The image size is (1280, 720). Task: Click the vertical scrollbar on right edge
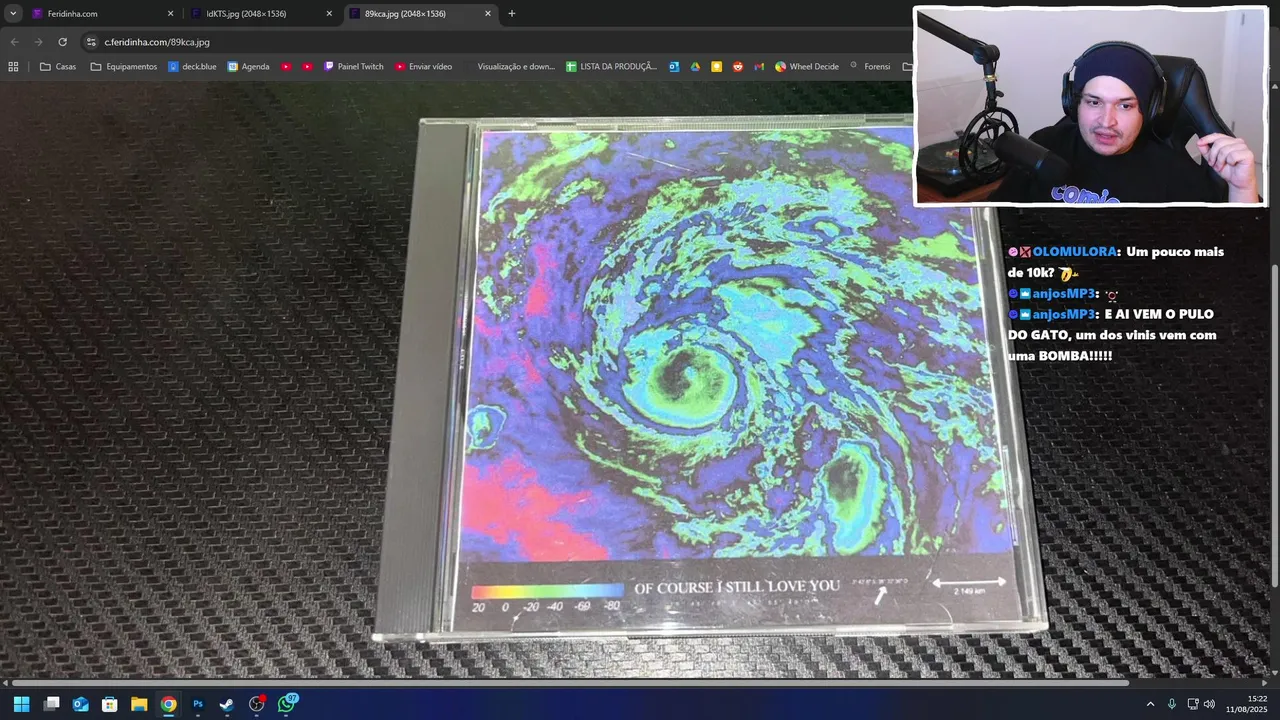point(1274,425)
